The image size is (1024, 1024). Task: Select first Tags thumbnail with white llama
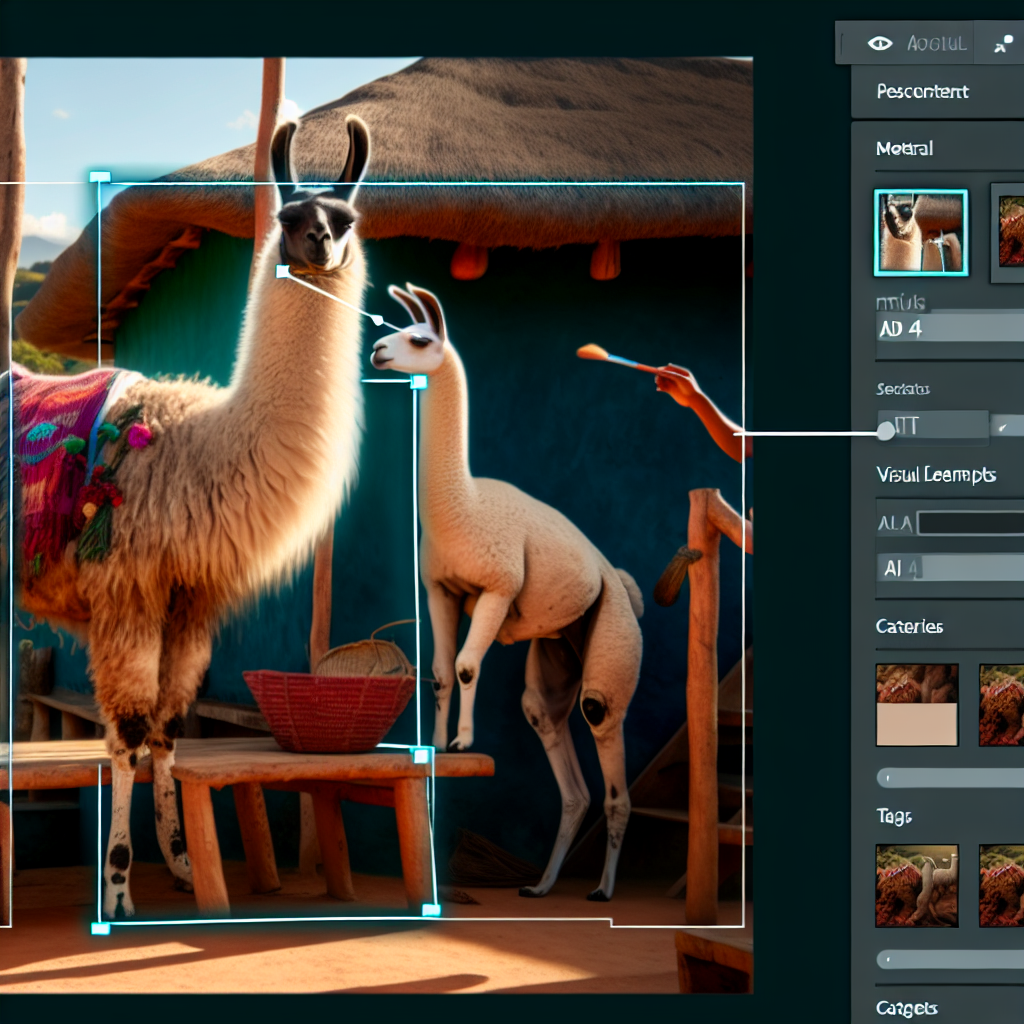(x=917, y=885)
